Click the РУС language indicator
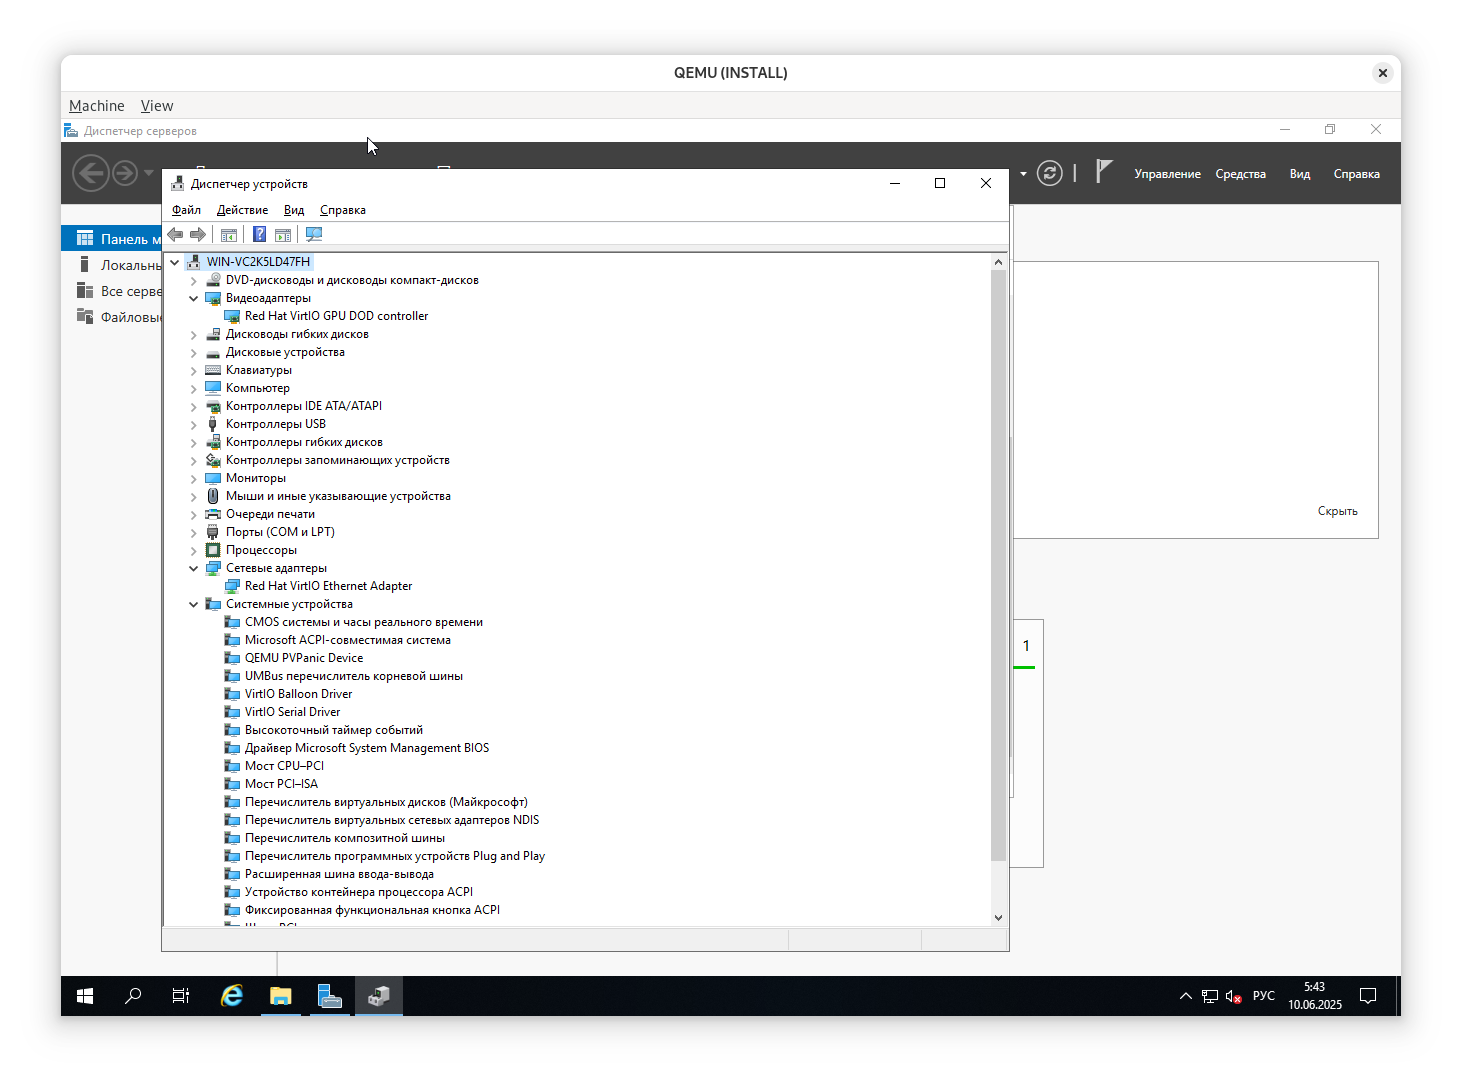1462x1083 pixels. point(1264,996)
